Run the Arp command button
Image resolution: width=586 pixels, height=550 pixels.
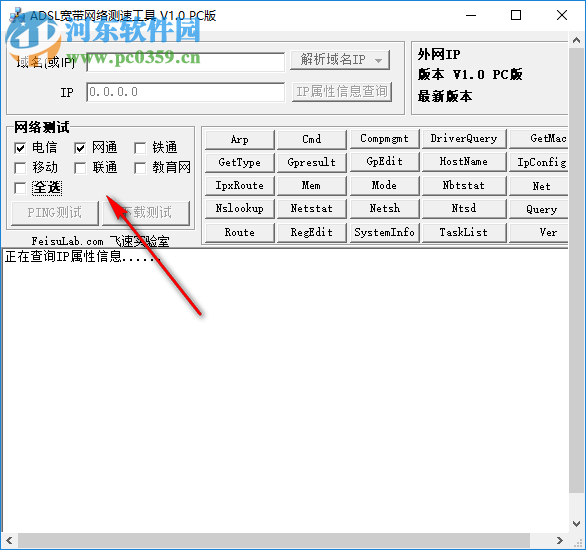click(240, 139)
